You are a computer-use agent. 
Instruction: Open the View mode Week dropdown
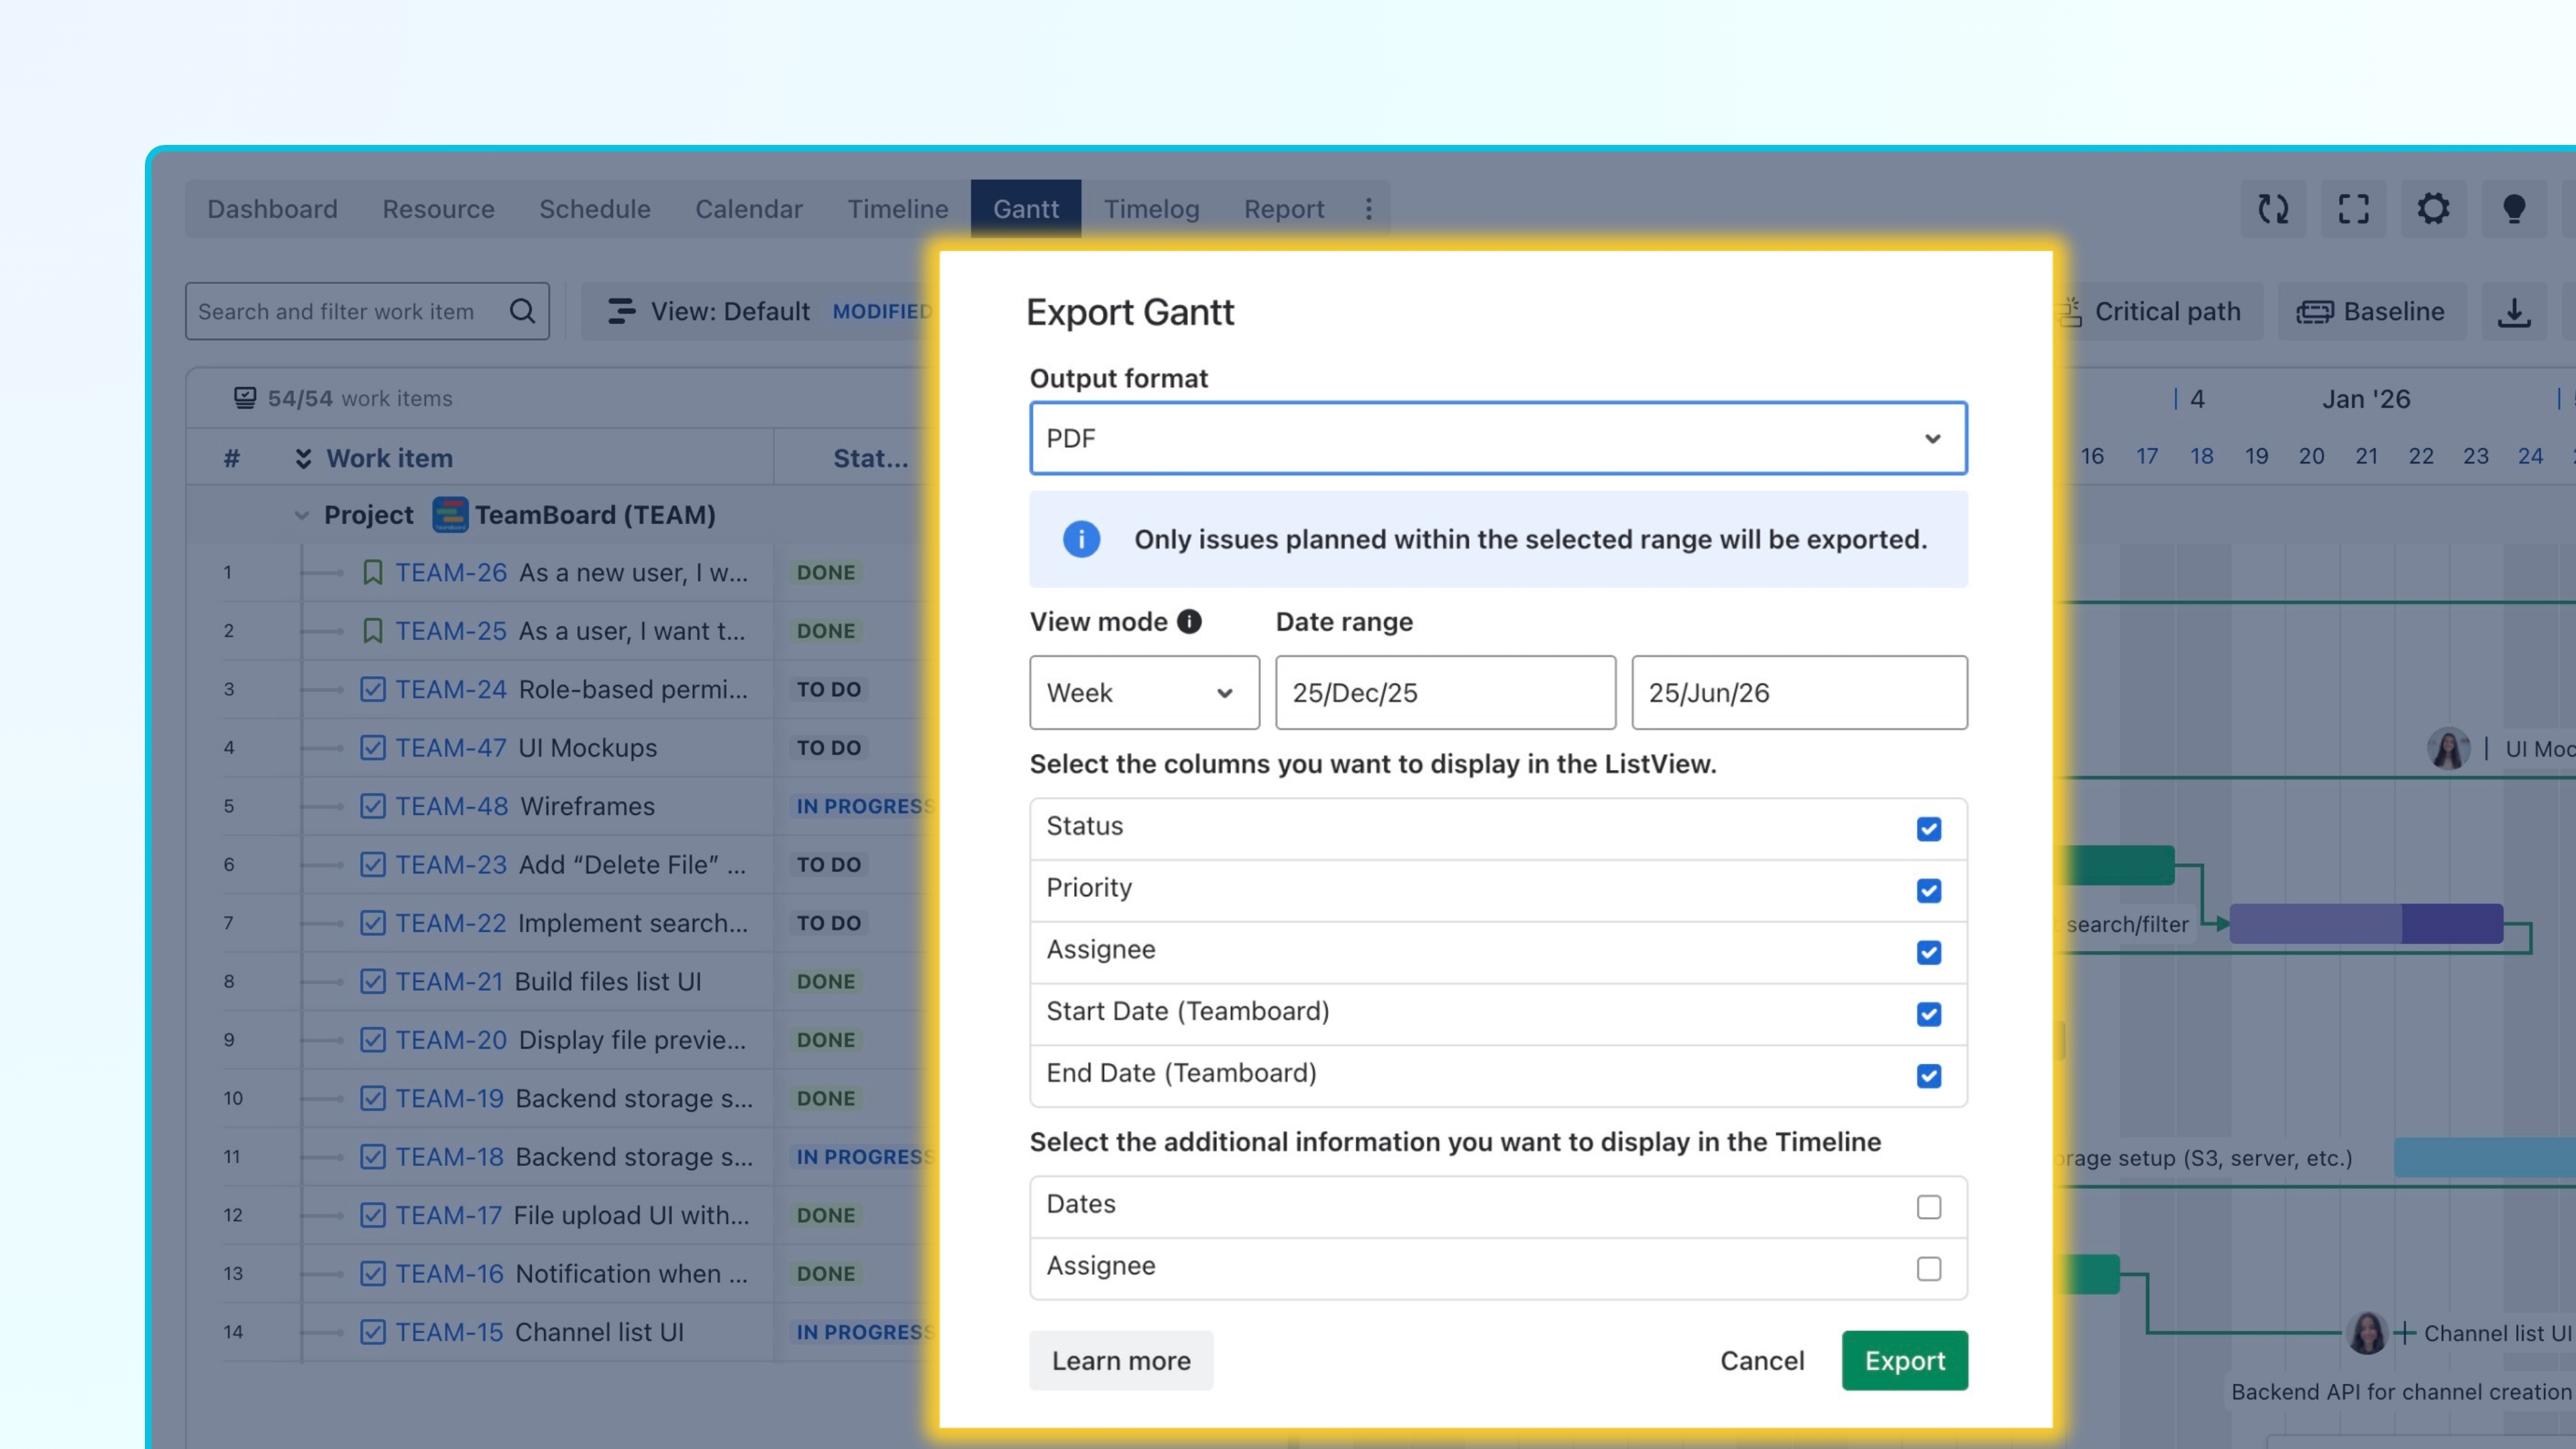pos(1143,693)
